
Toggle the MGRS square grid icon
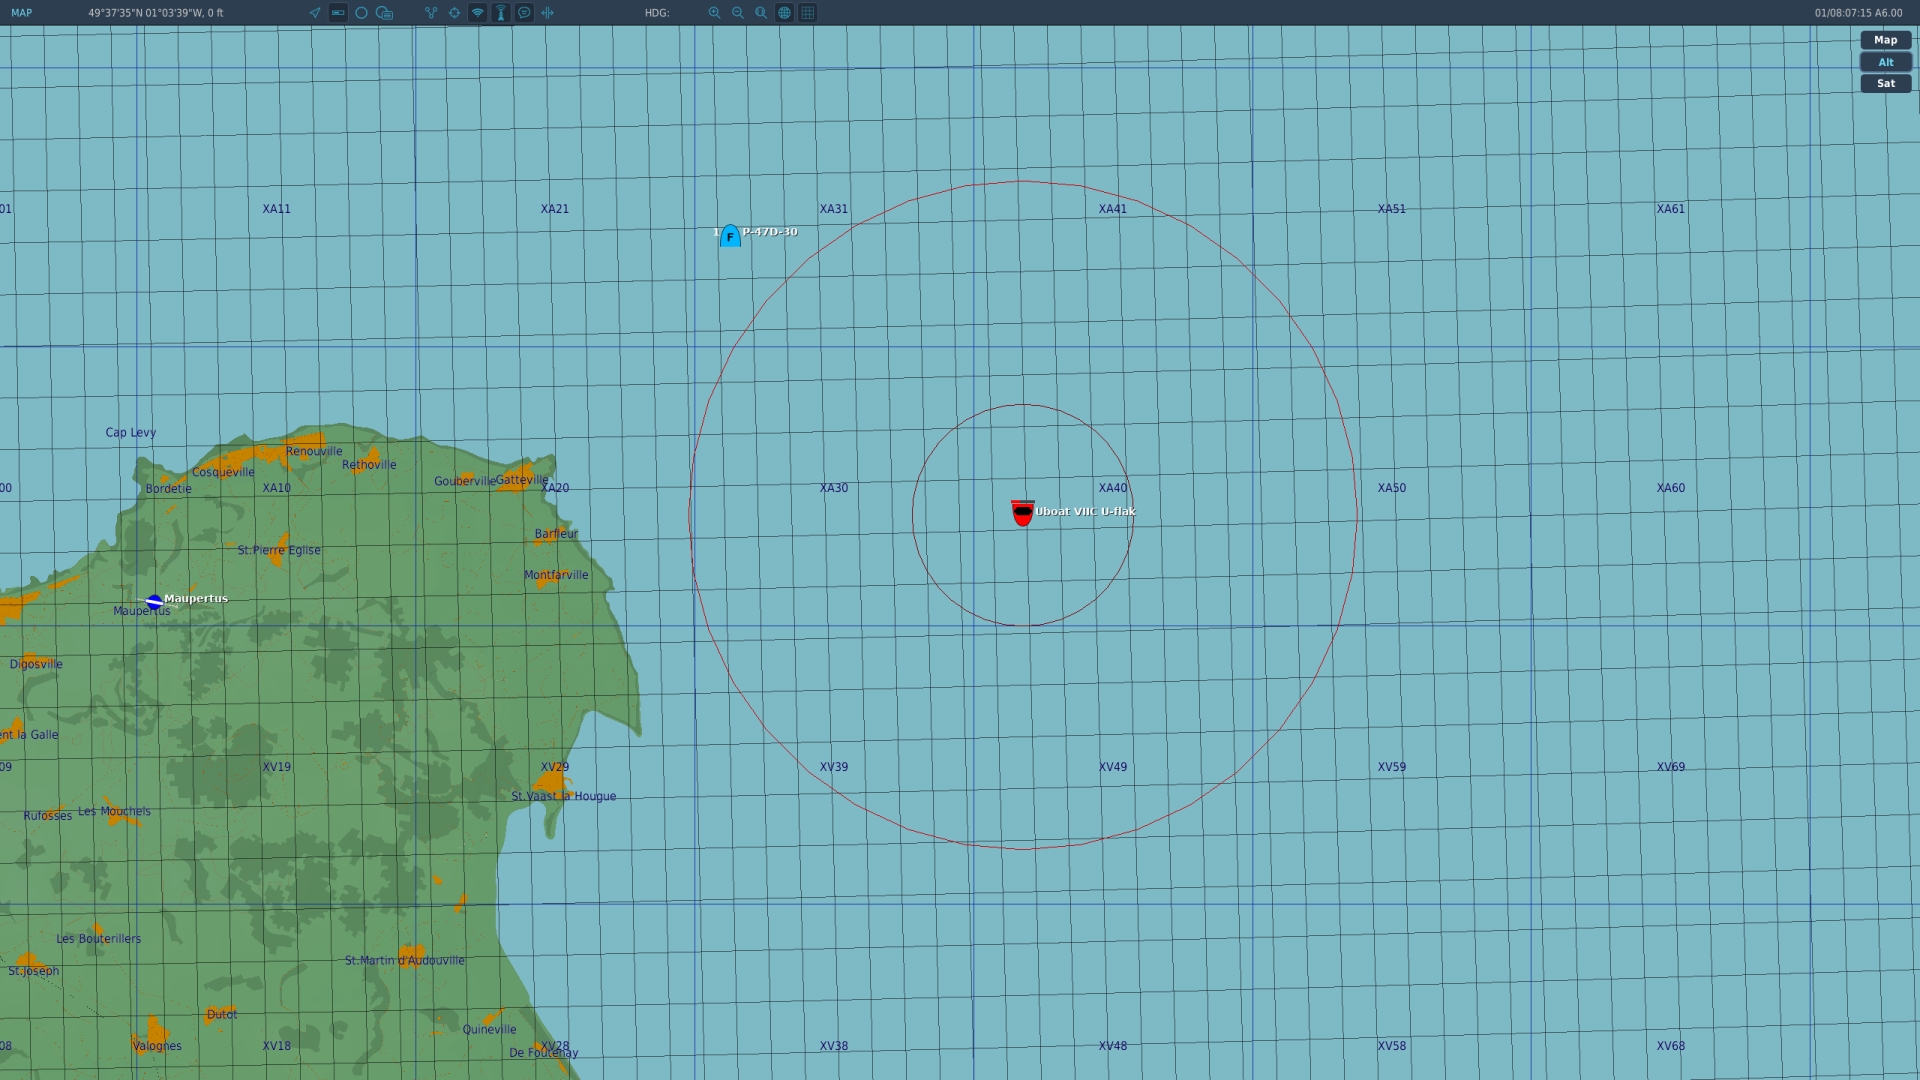pos(808,13)
